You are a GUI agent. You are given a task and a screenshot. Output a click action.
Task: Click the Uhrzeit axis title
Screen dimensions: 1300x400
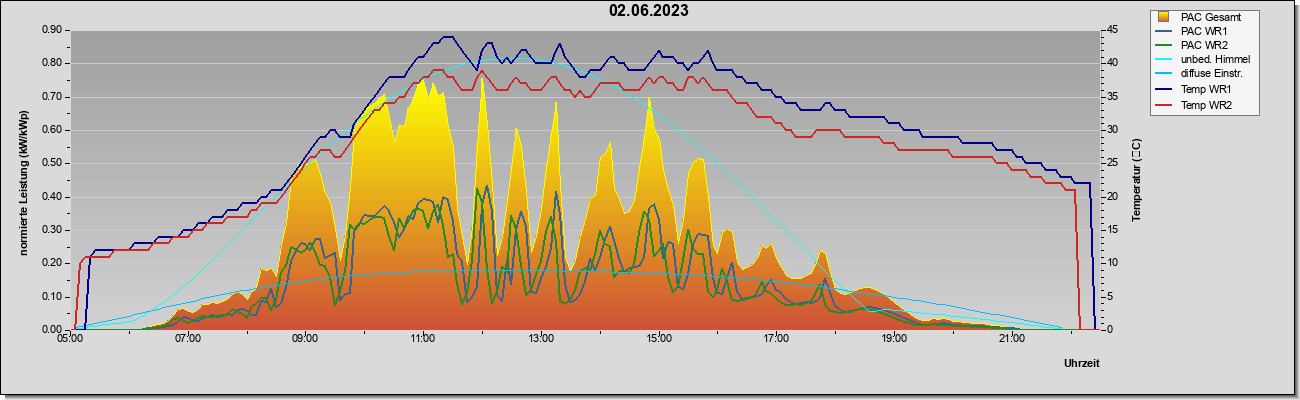pyautogui.click(x=1082, y=364)
